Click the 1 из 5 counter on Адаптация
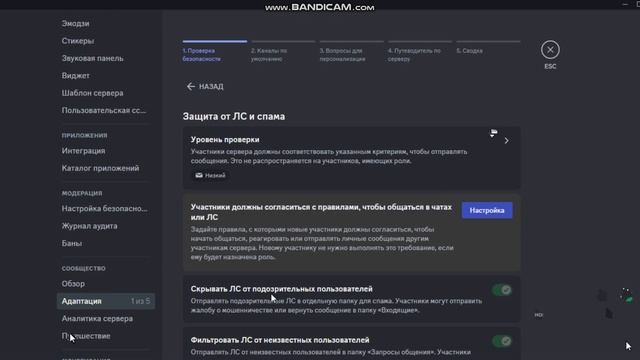The image size is (640, 360). coord(140,301)
